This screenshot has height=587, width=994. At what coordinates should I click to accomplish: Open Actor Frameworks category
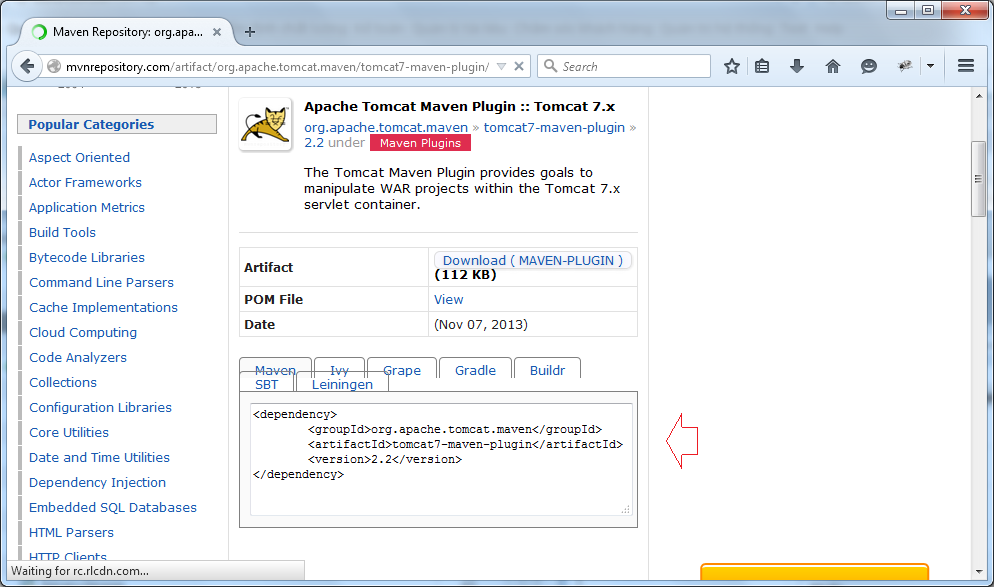tap(85, 183)
